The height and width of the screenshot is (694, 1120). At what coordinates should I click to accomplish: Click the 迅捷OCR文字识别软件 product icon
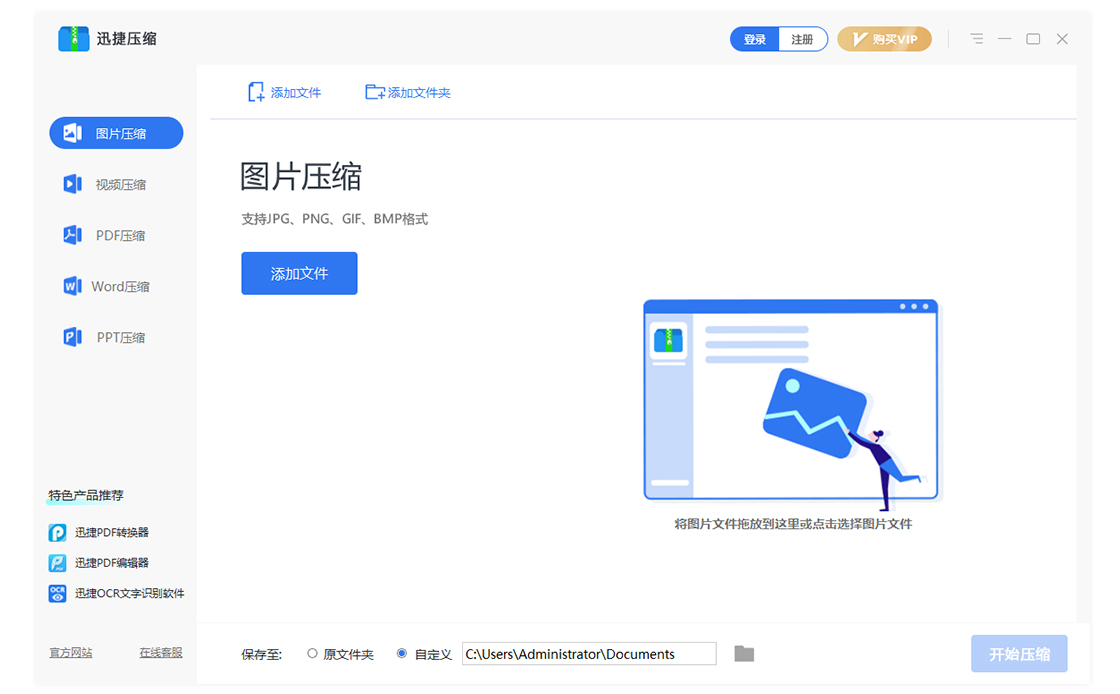point(57,593)
